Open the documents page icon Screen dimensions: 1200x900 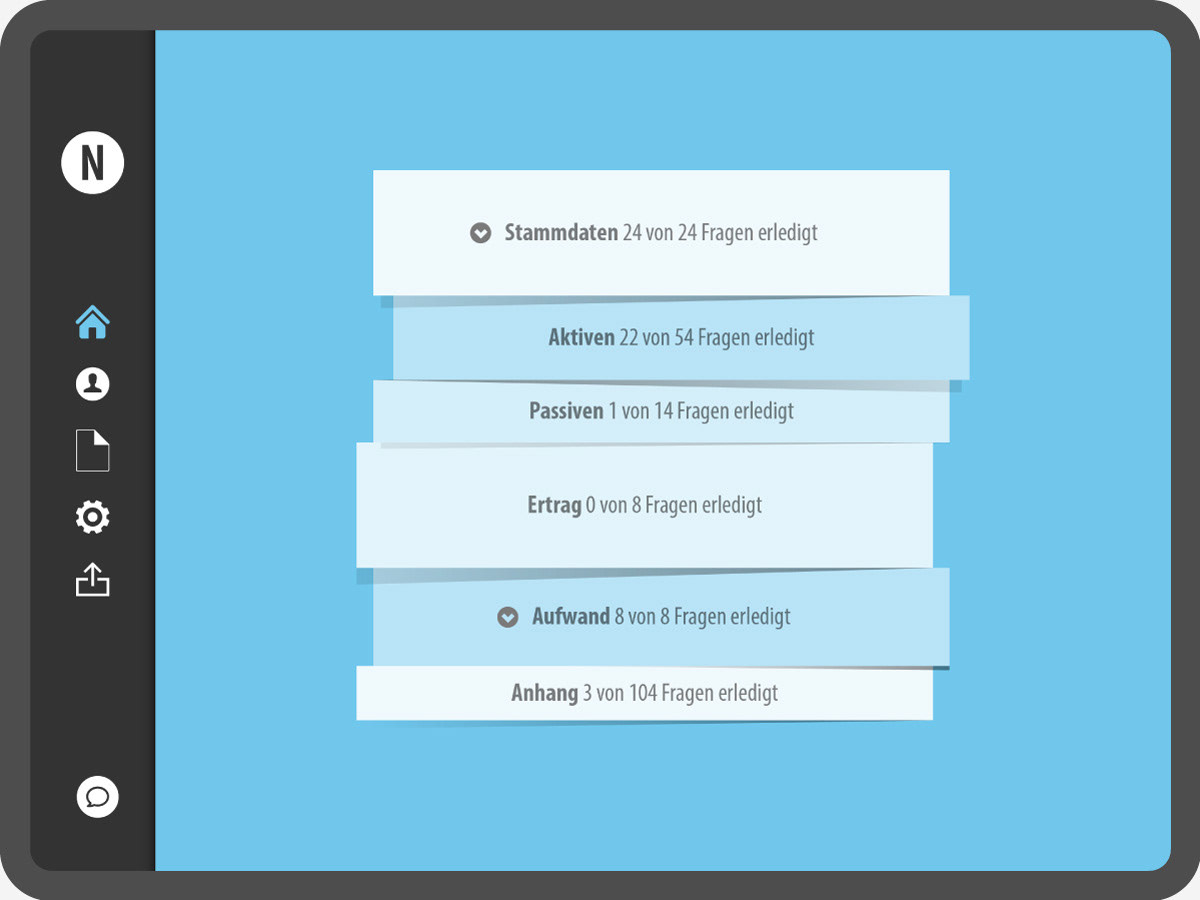(92, 451)
